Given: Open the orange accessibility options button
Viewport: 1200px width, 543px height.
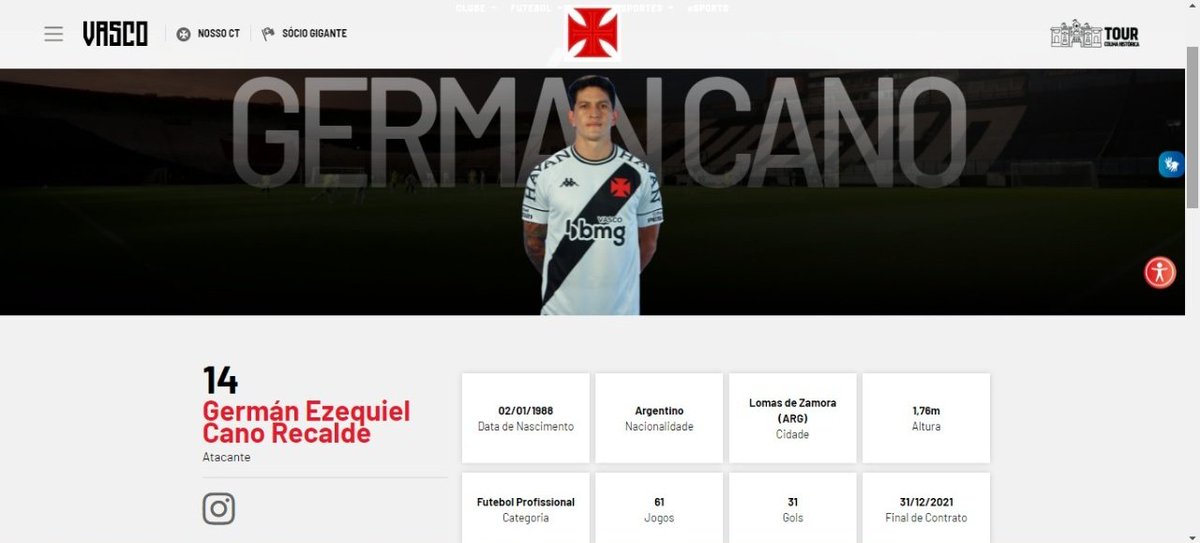Looking at the screenshot, I should coord(1160,272).
